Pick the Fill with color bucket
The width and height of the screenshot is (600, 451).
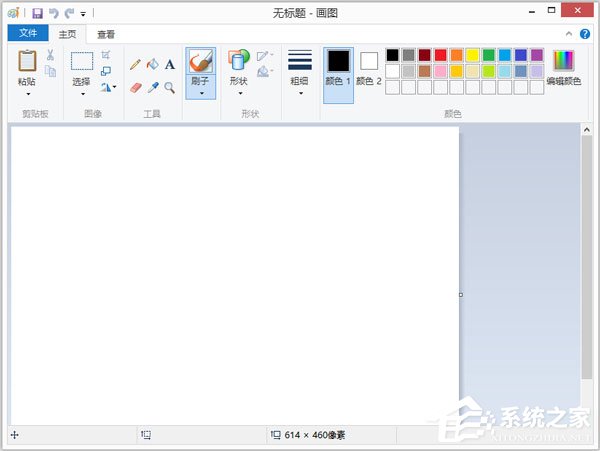(x=152, y=64)
